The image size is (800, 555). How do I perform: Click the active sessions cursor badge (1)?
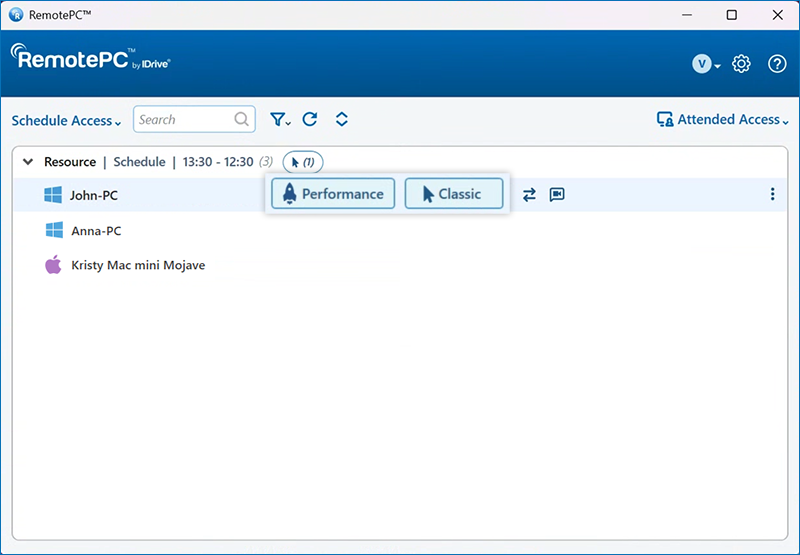click(x=303, y=162)
